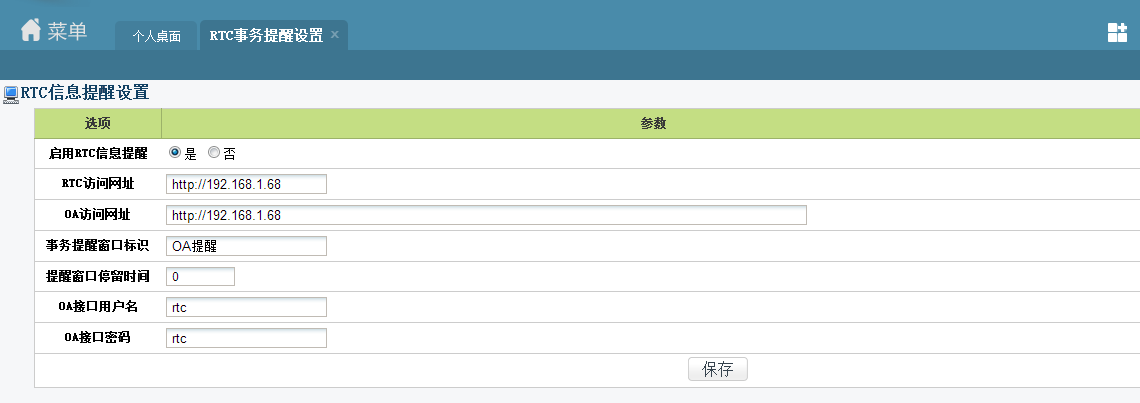Viewport: 1140px width, 403px height.
Task: Click the 选项 column header
Action: (x=98, y=123)
